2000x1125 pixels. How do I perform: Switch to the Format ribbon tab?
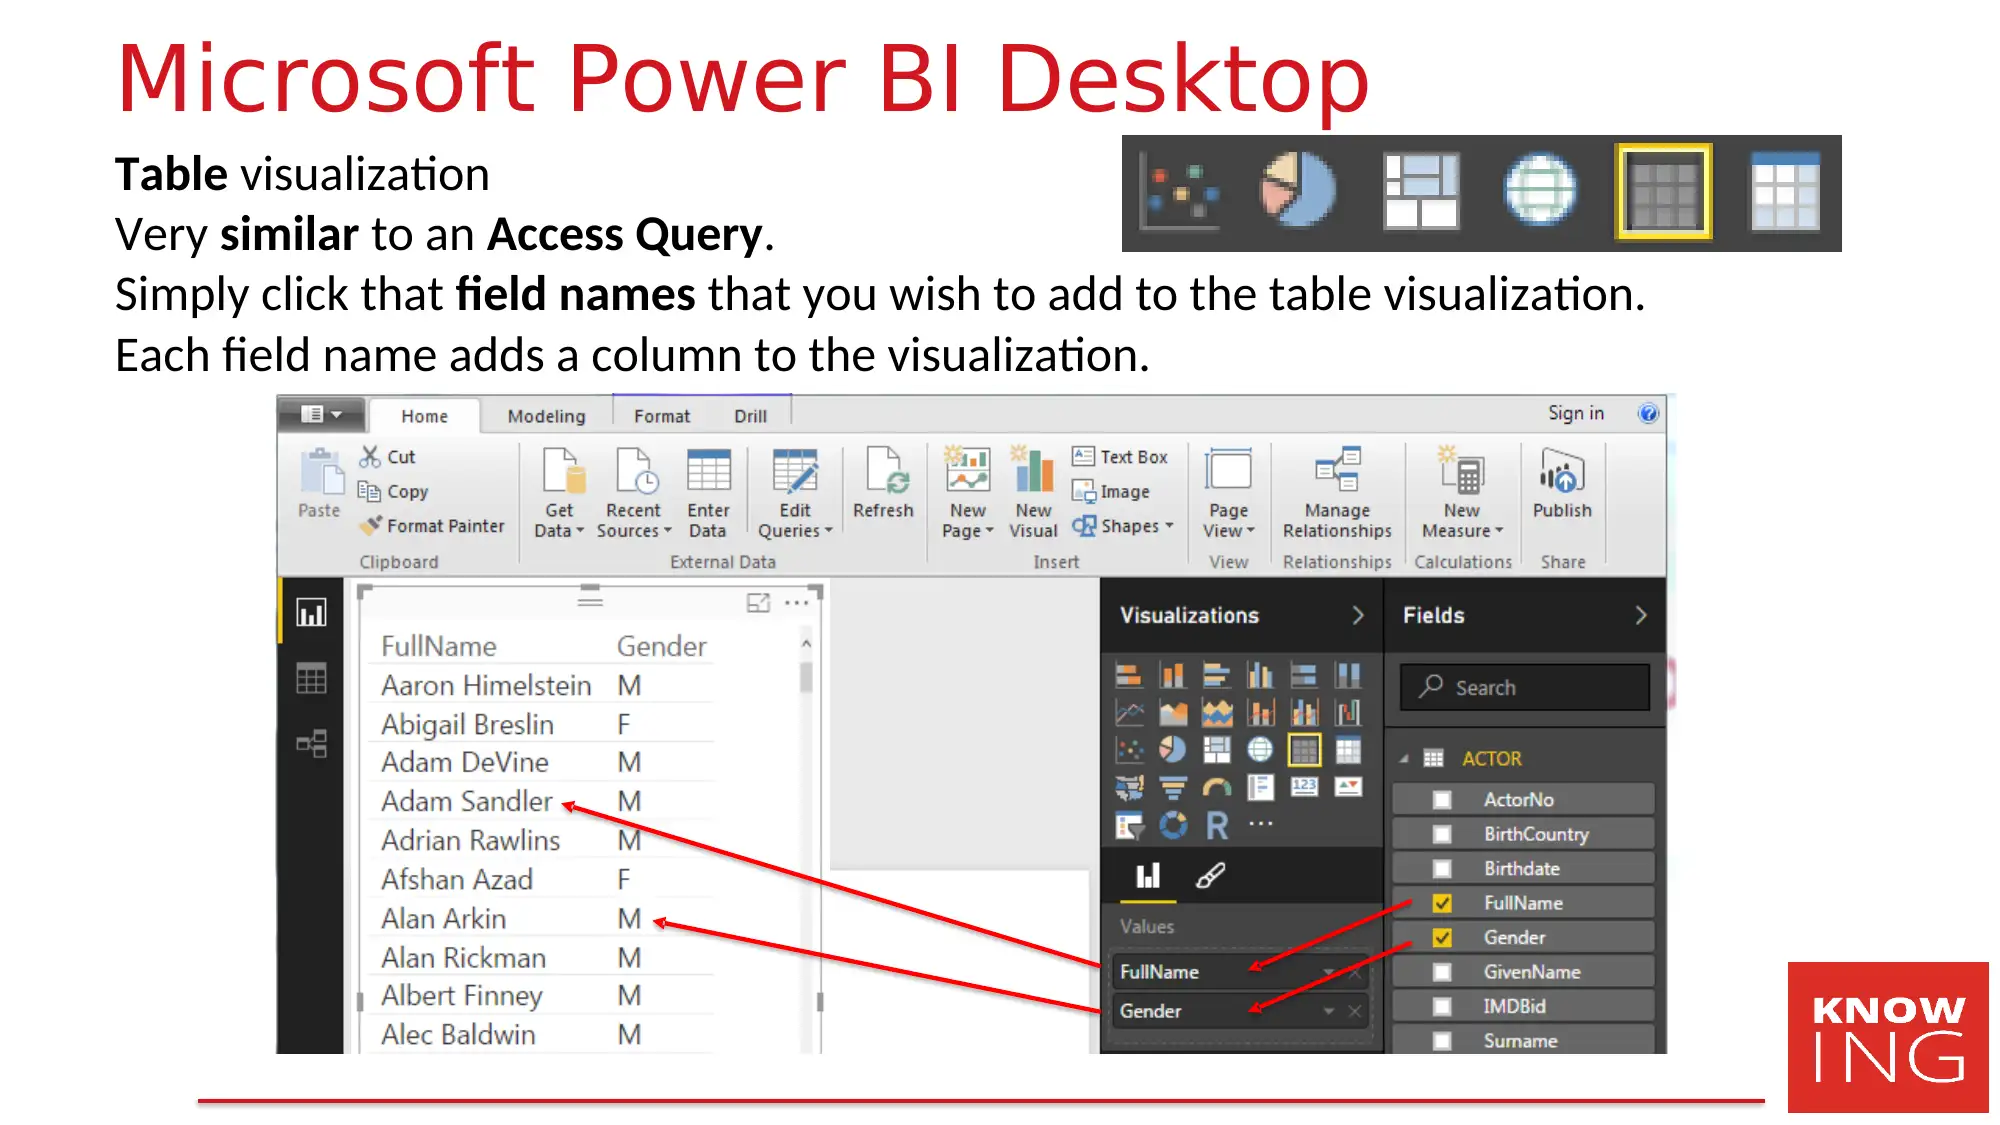(x=662, y=416)
